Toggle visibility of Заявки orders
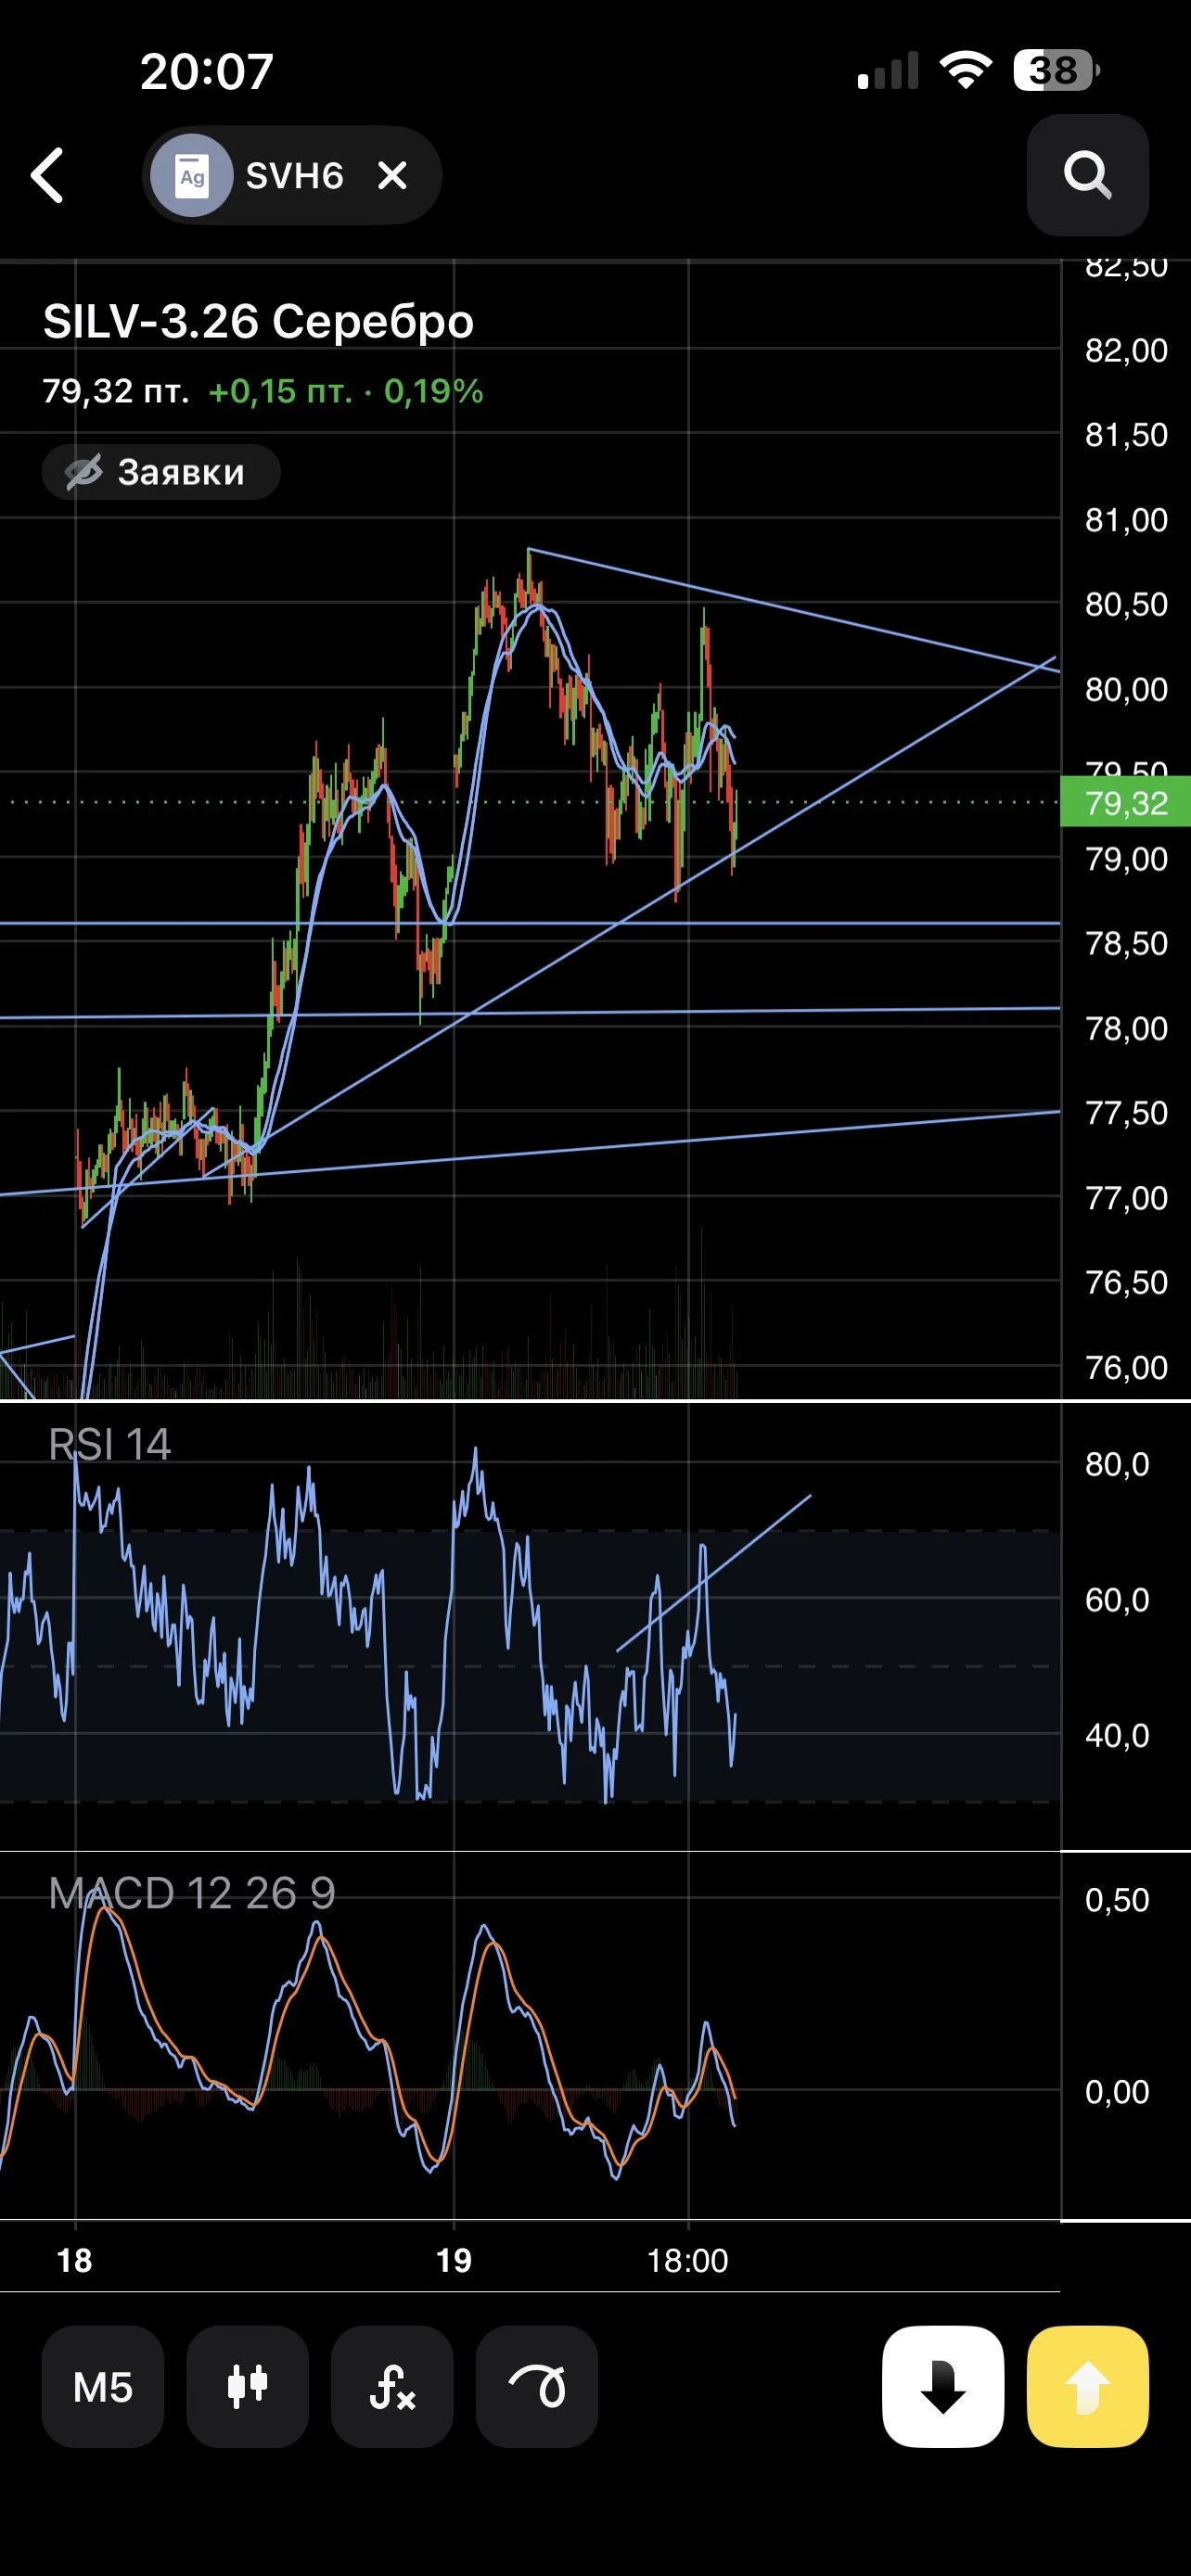The height and width of the screenshot is (2576, 1191). (161, 472)
